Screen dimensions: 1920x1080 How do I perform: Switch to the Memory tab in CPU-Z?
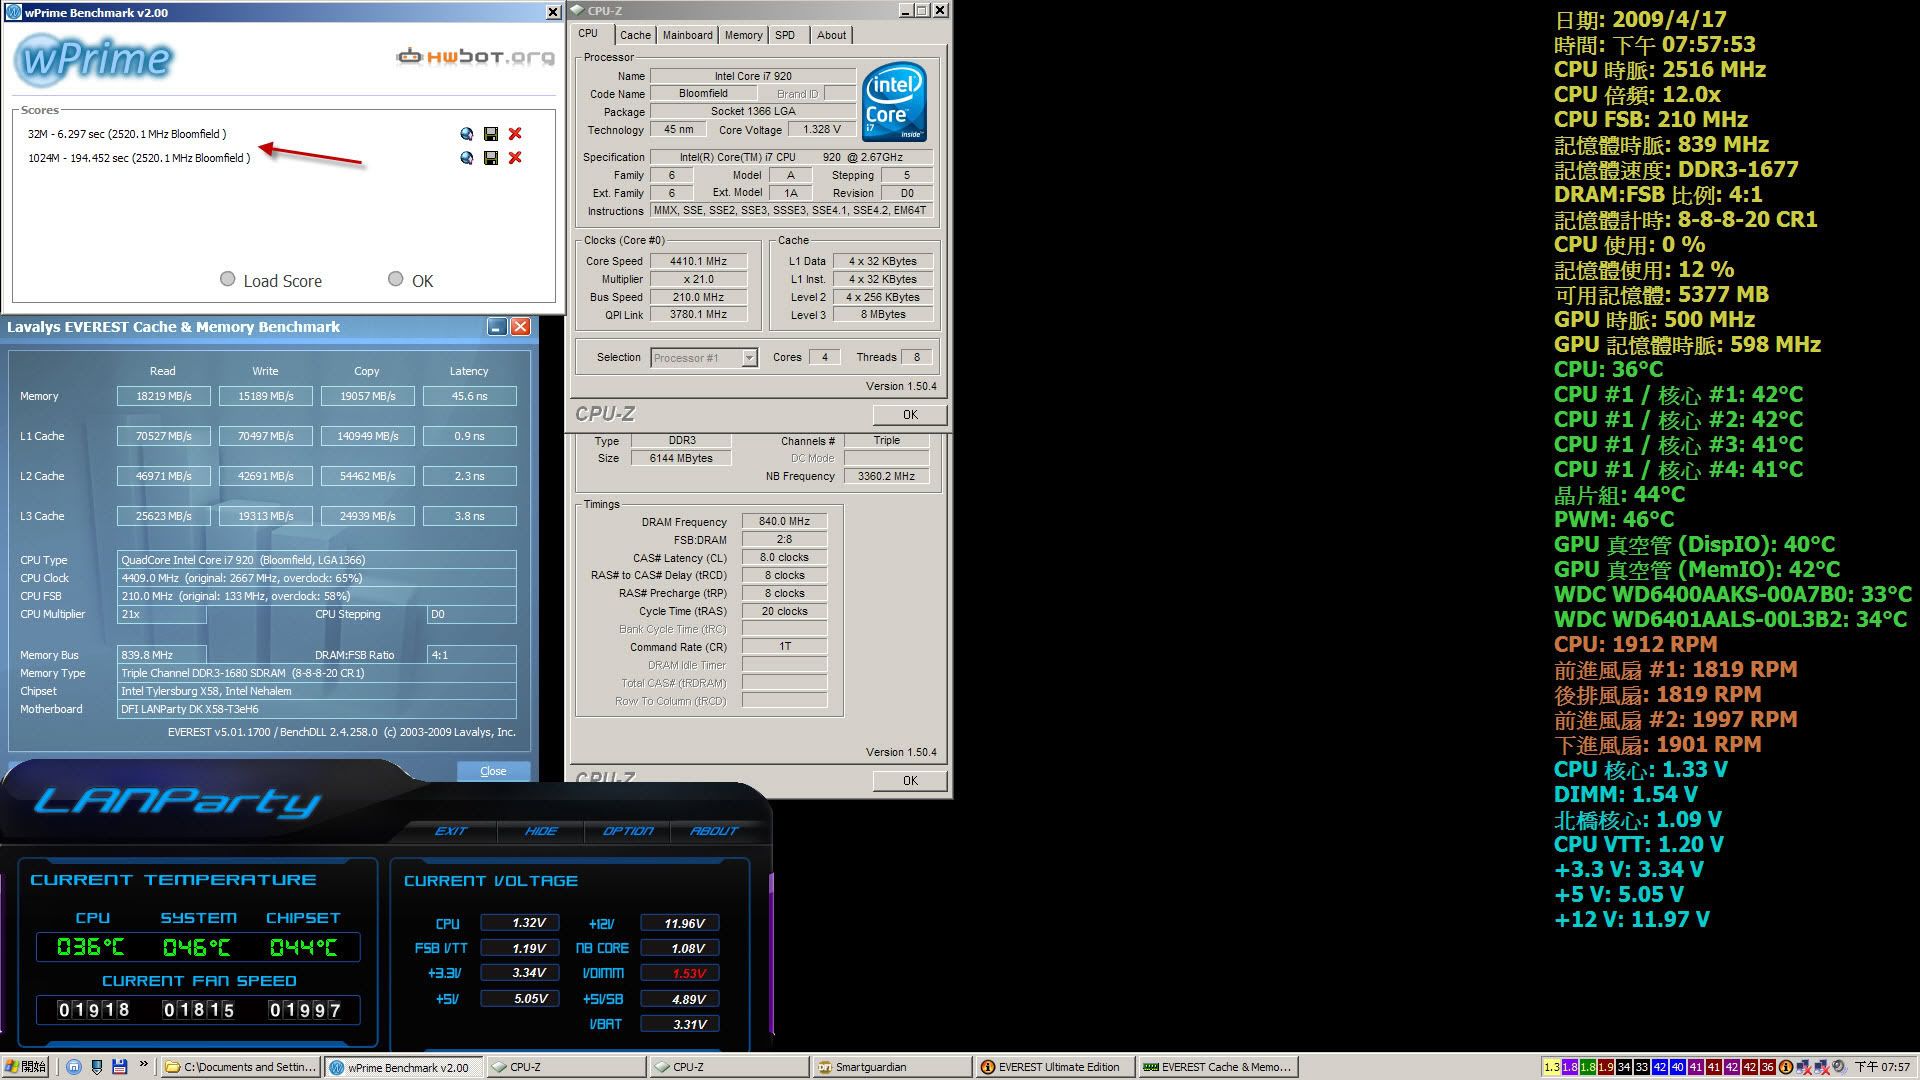click(x=743, y=35)
